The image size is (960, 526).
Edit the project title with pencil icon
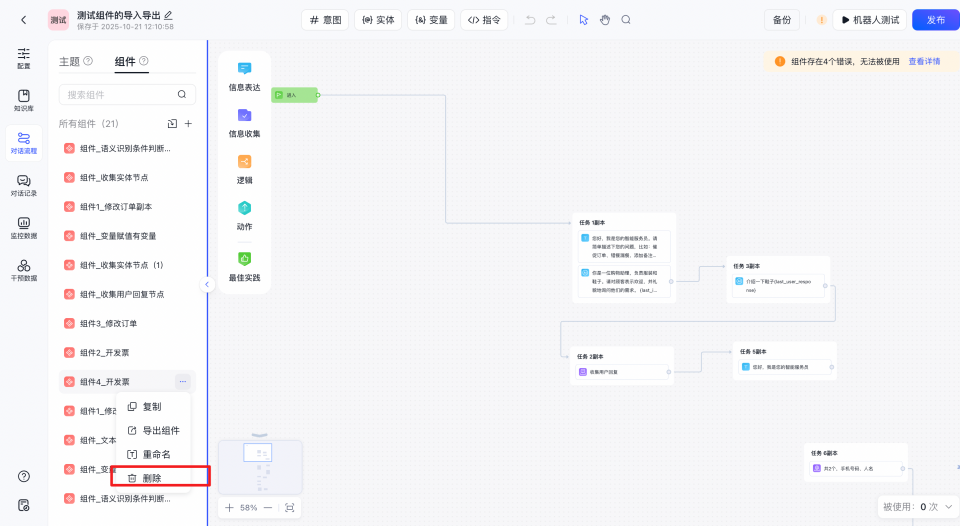168,15
